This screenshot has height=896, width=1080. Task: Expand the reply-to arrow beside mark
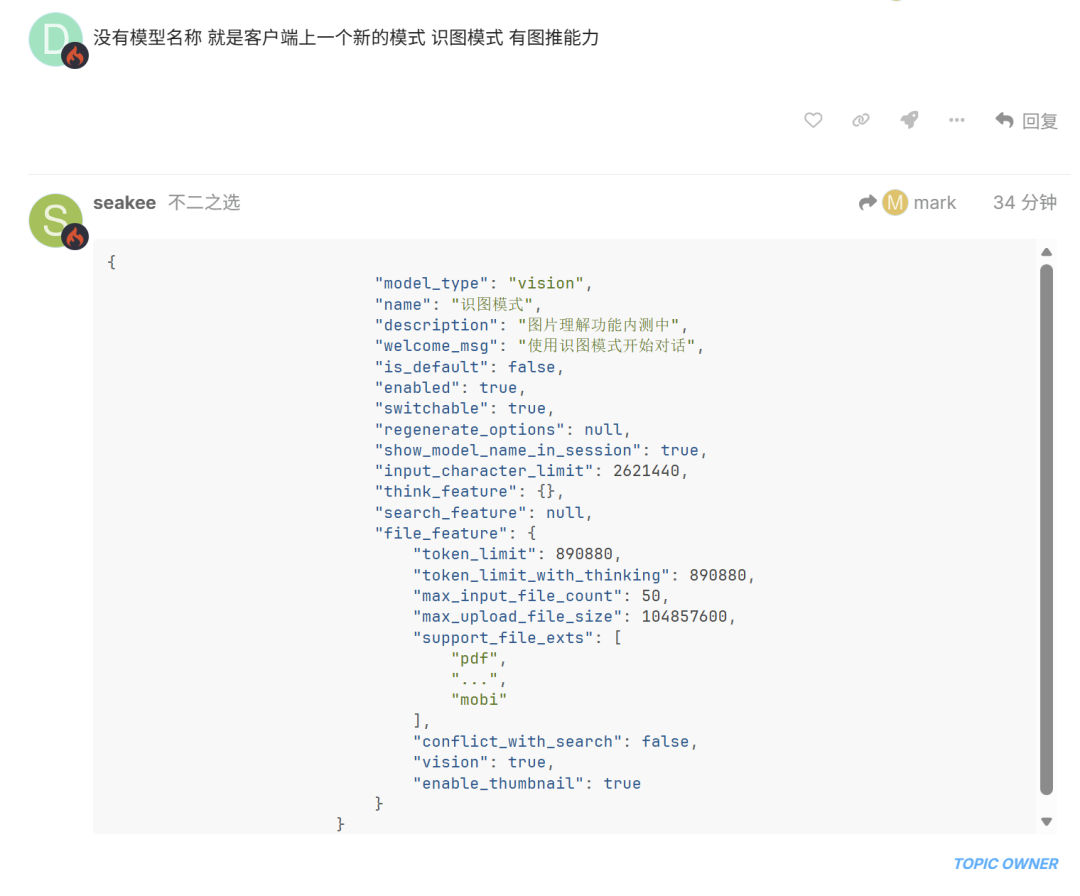867,203
